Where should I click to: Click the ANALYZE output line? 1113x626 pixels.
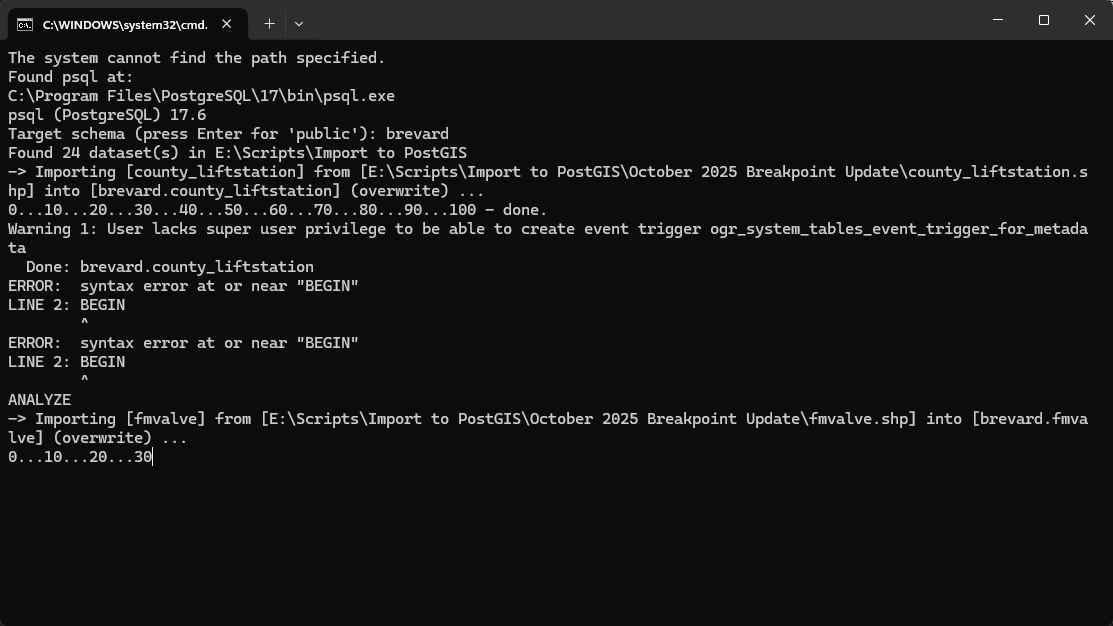[40, 400]
